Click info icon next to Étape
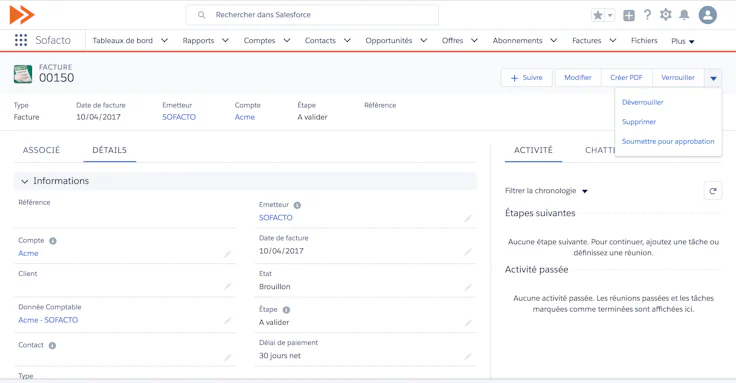This screenshot has width=736, height=383. point(286,310)
